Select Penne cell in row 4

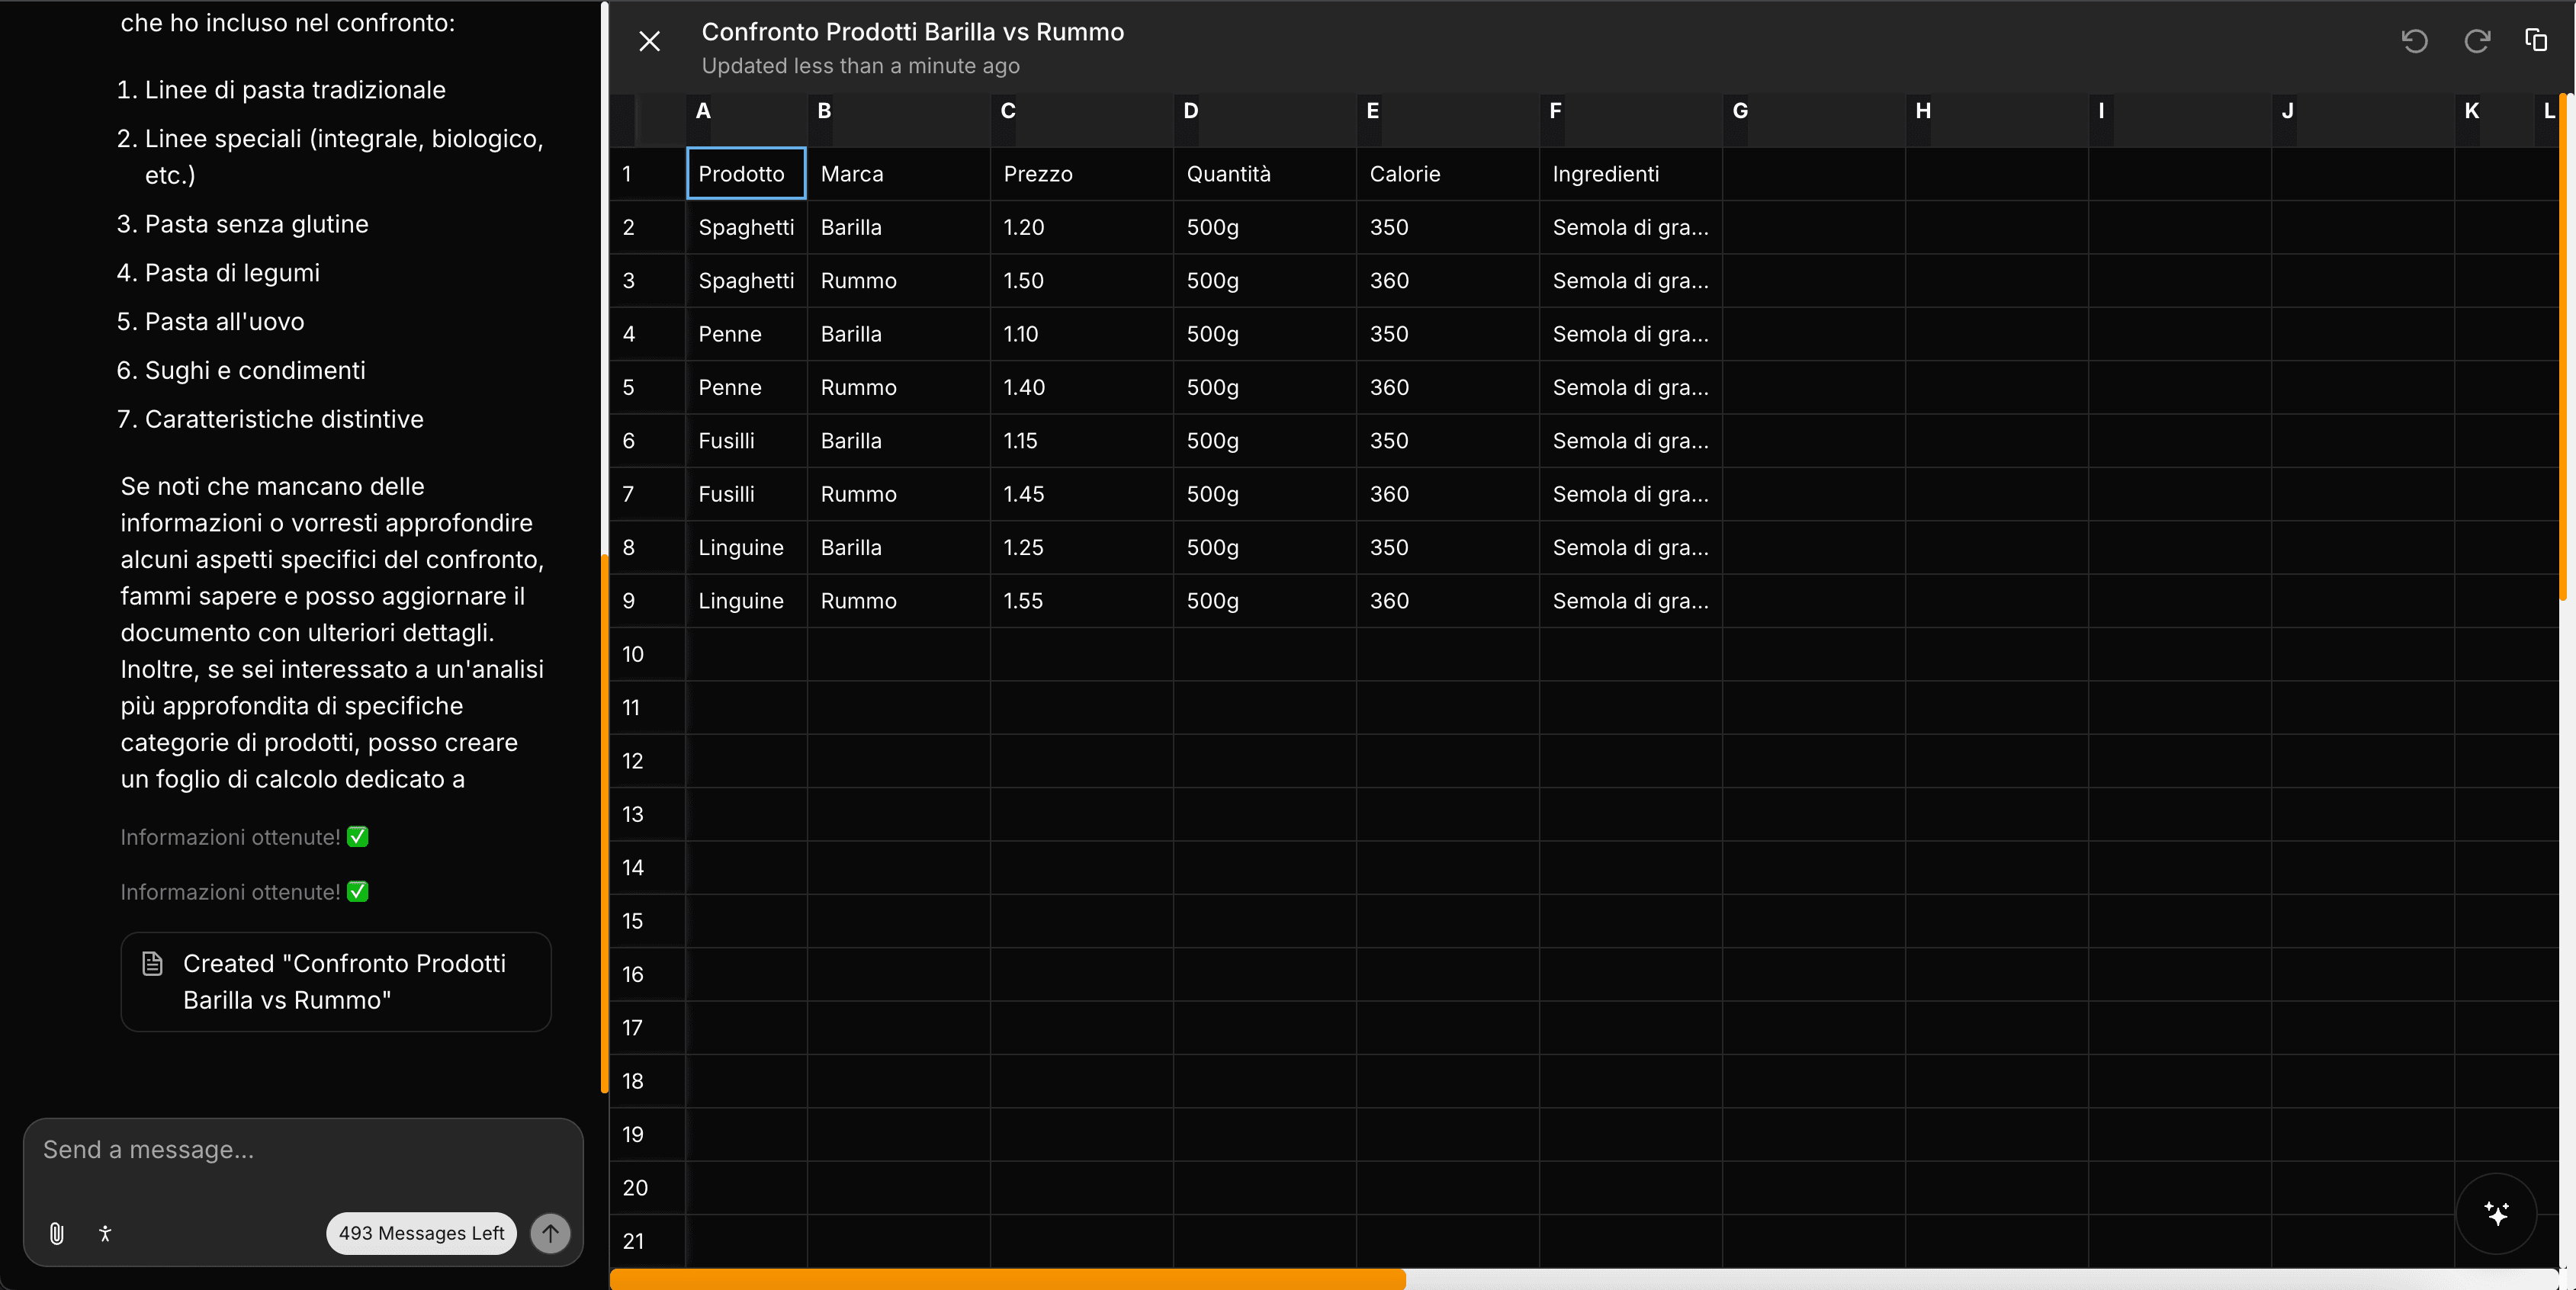pyautogui.click(x=746, y=334)
